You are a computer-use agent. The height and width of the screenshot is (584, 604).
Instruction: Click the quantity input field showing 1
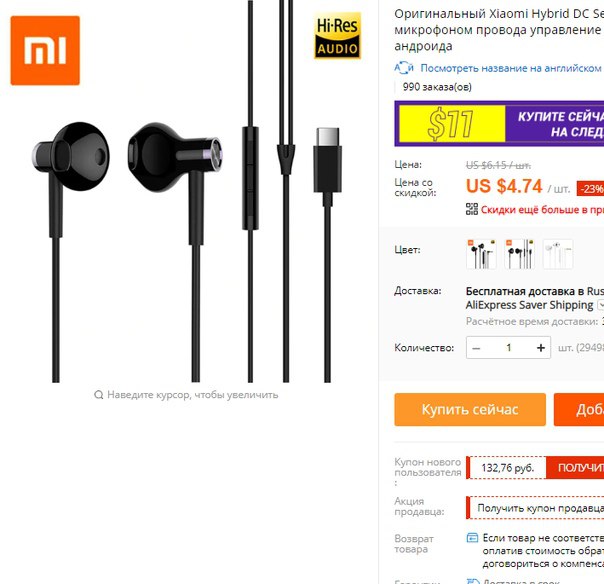[x=508, y=347]
